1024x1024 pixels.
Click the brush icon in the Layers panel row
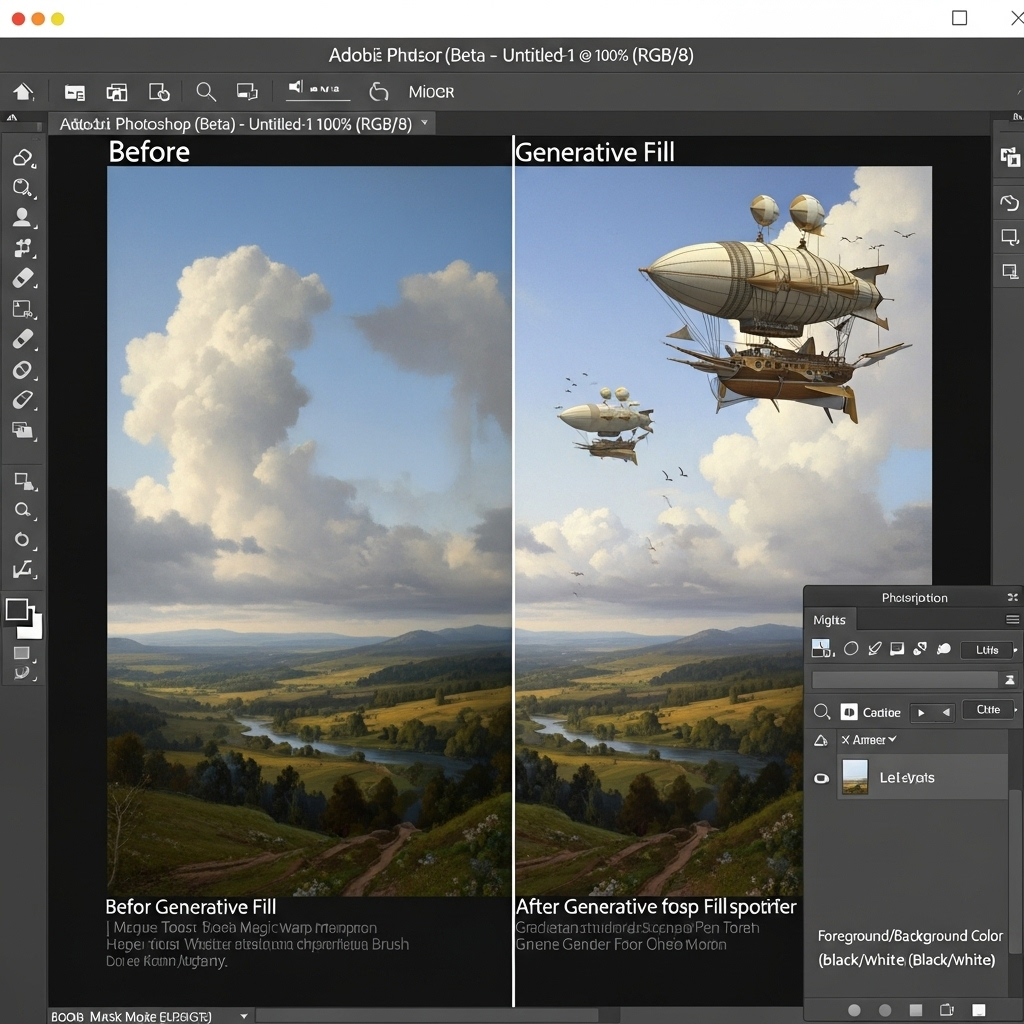pyautogui.click(x=874, y=649)
